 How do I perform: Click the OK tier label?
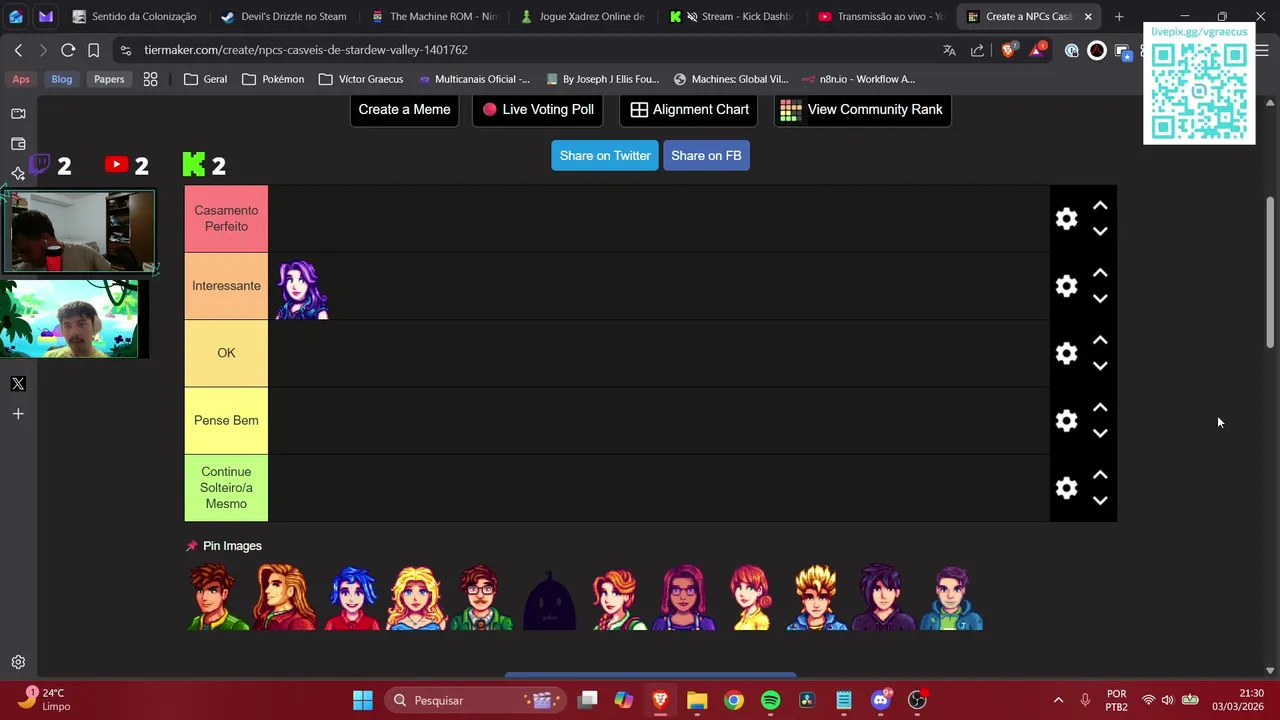pos(226,353)
